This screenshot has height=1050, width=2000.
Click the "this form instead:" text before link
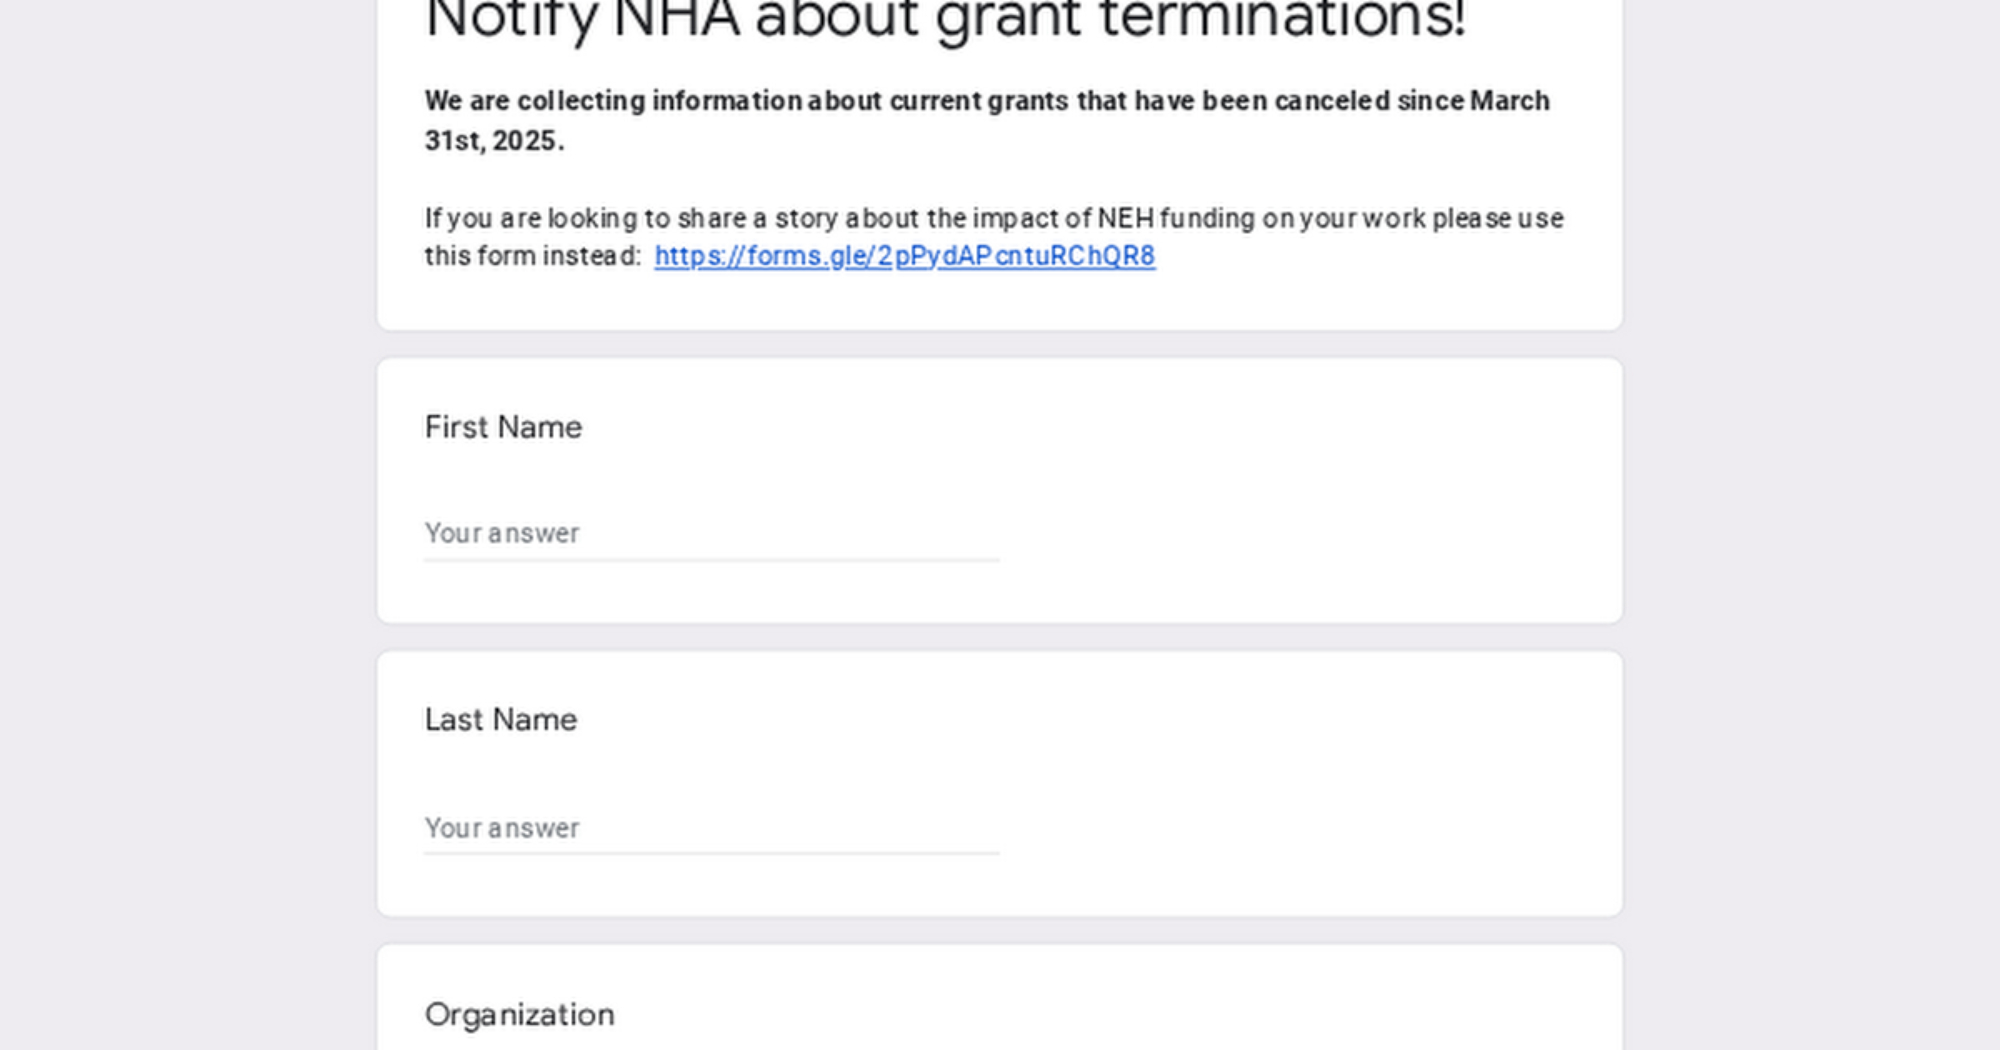(x=532, y=256)
